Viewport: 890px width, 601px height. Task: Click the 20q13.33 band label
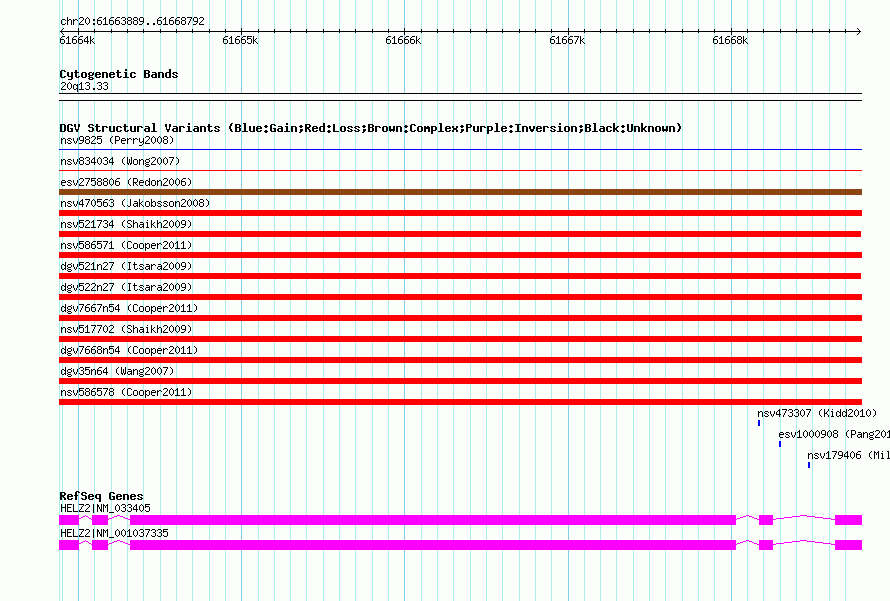pyautogui.click(x=84, y=86)
